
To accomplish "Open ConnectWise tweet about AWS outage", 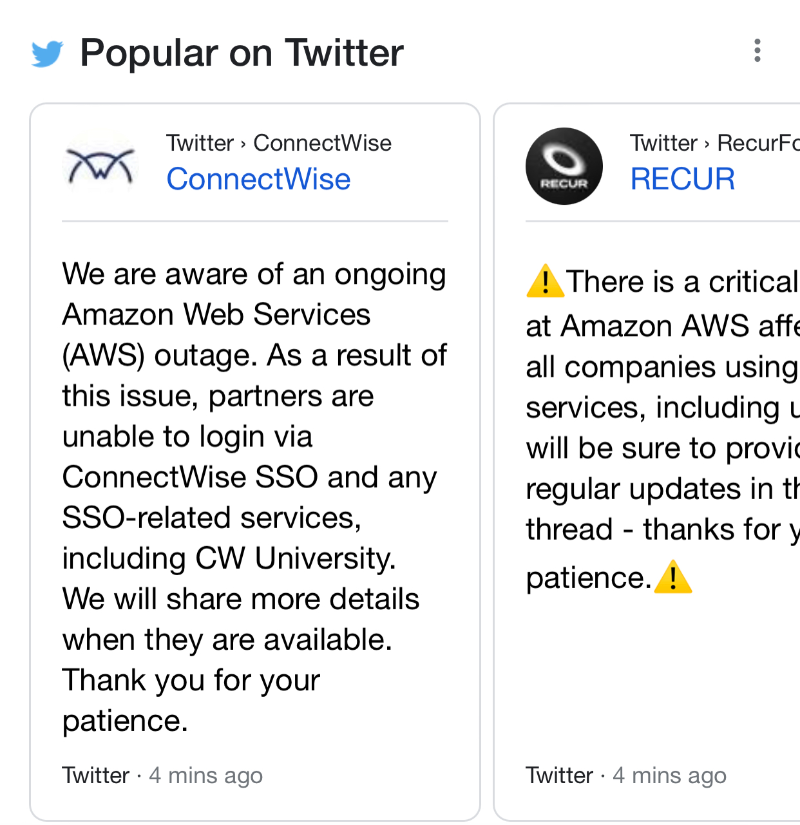I will tap(255, 497).
